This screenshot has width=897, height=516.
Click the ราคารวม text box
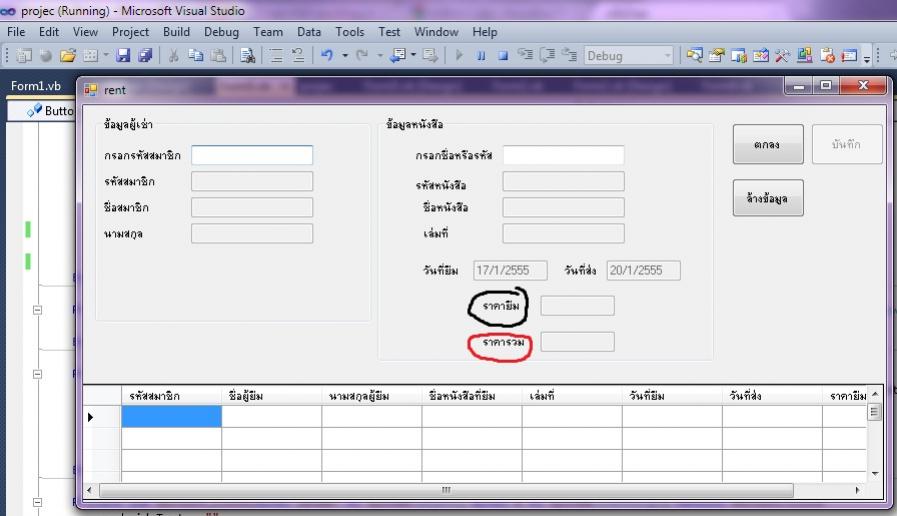pyautogui.click(x=578, y=342)
